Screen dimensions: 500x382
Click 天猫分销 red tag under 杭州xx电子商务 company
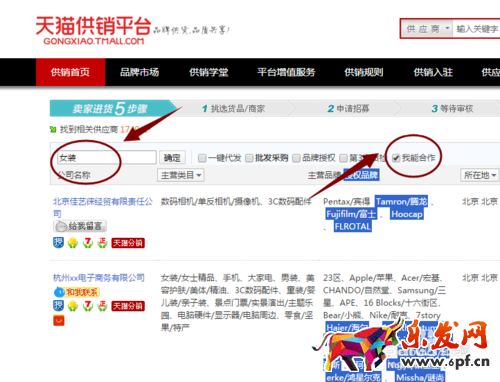(x=128, y=306)
